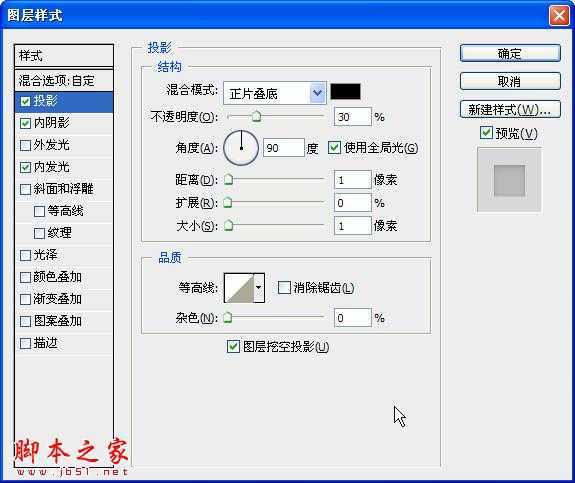Viewport: 575px width, 483px height.
Task: Enable the 纹理 sub-option checkbox
Action: point(39,233)
